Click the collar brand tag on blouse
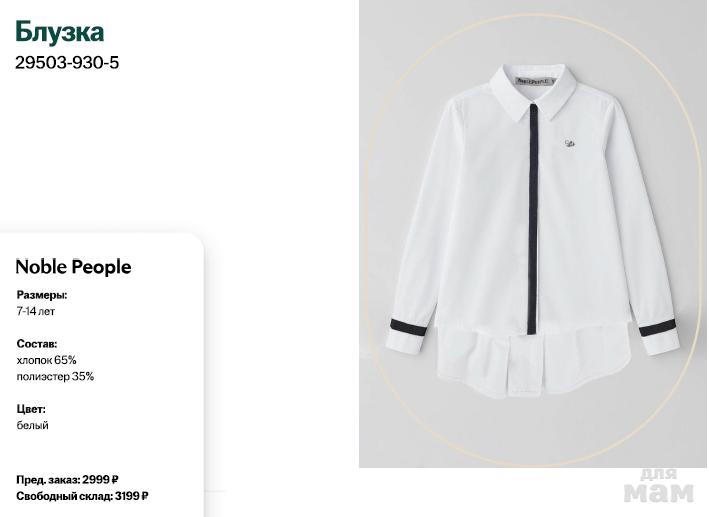This screenshot has height=517, width=709. click(x=535, y=81)
